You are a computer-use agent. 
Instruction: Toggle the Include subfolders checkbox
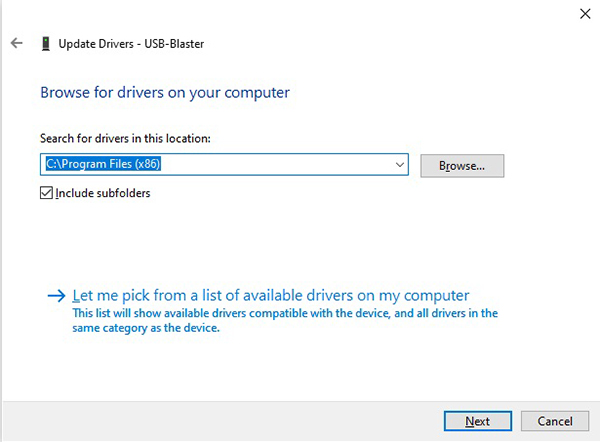coord(46,193)
